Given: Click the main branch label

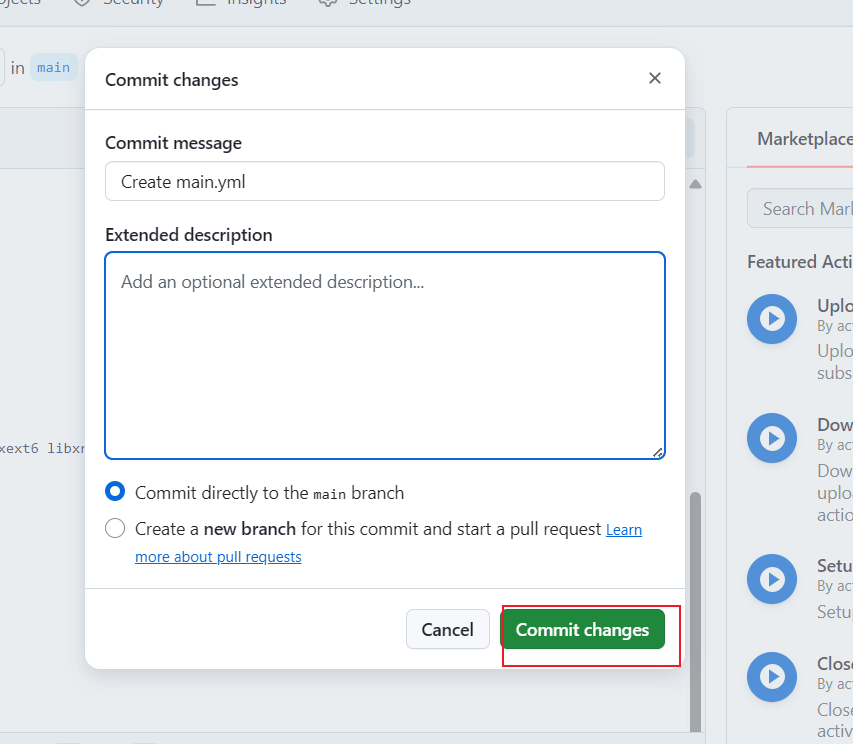Looking at the screenshot, I should pyautogui.click(x=53, y=68).
